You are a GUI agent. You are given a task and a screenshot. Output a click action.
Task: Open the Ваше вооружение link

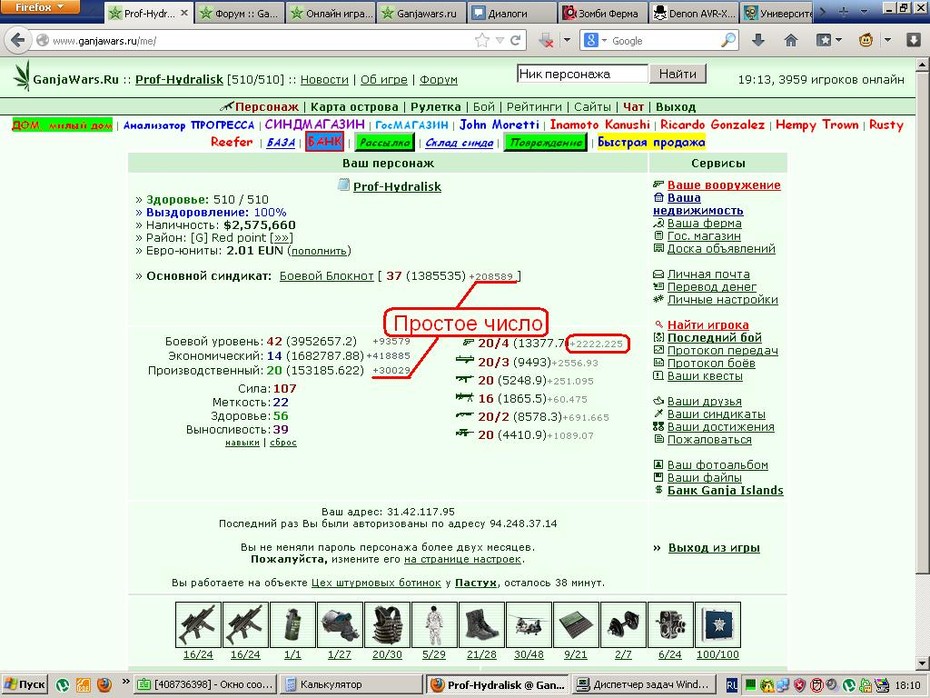724,185
